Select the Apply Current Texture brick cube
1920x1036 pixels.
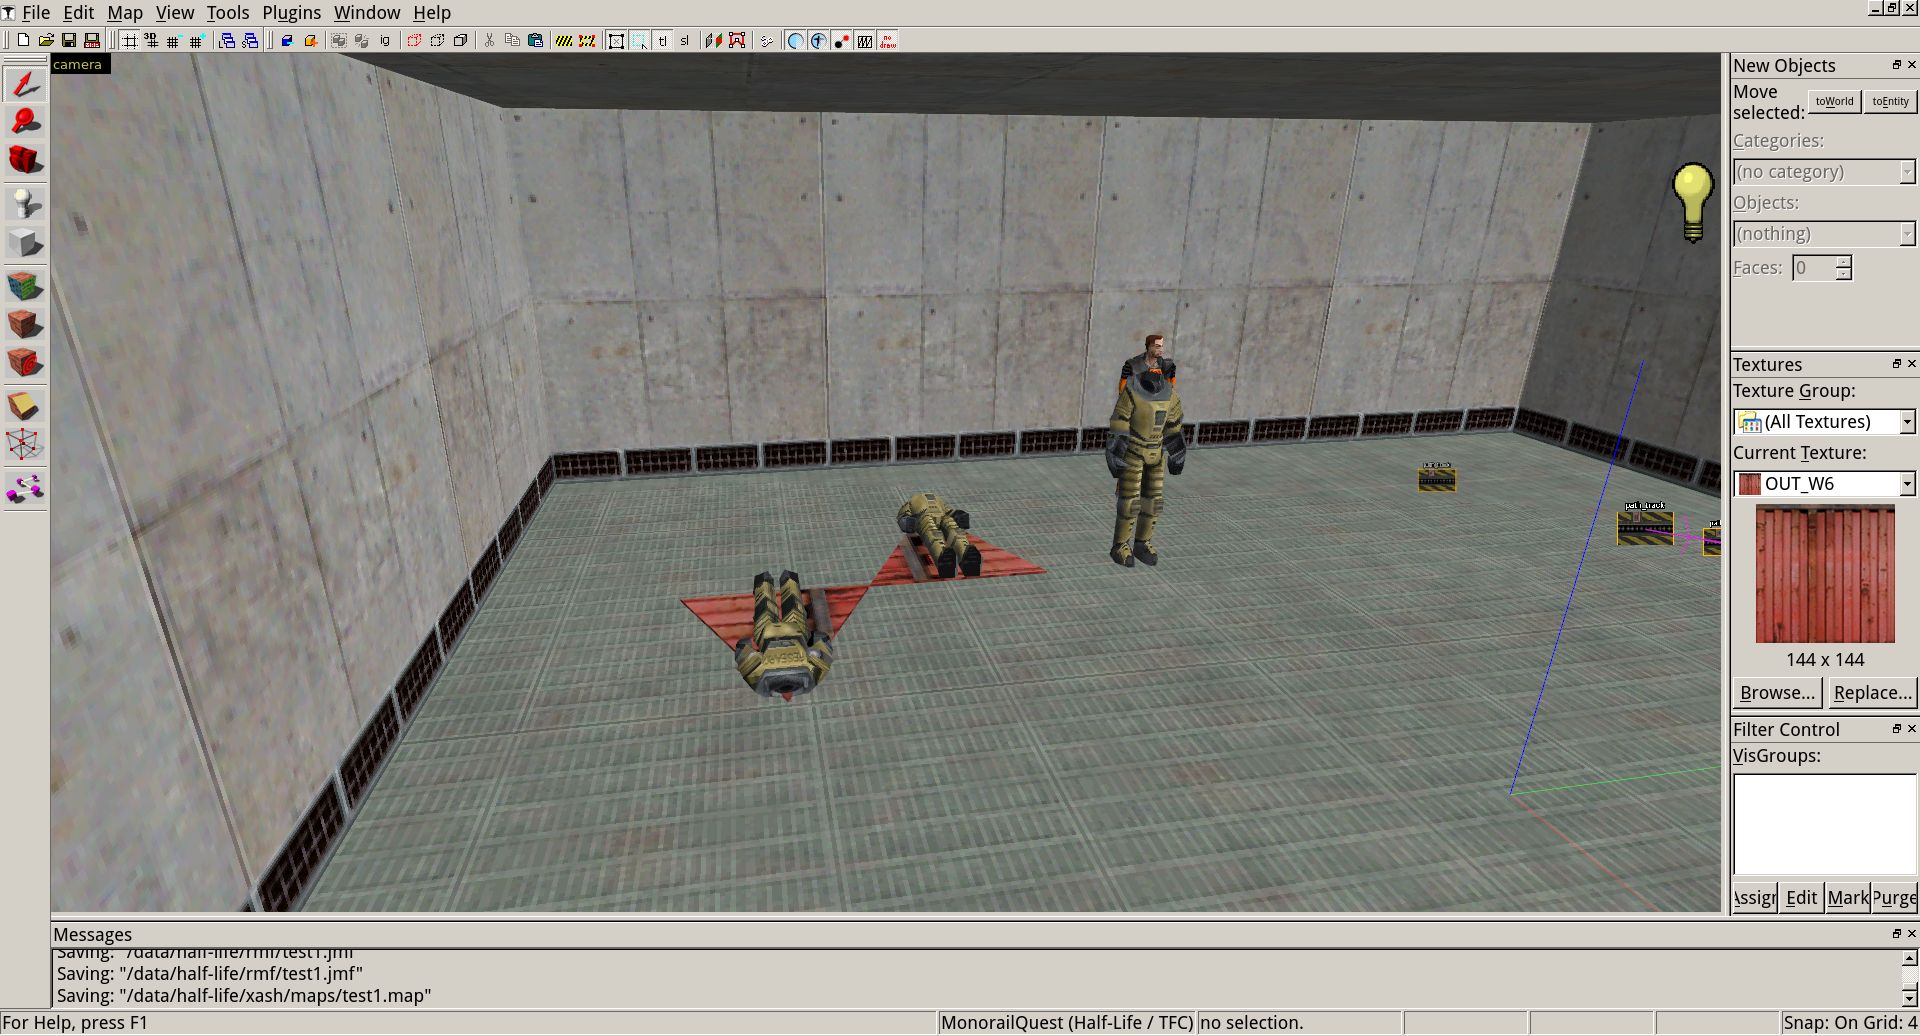point(25,324)
